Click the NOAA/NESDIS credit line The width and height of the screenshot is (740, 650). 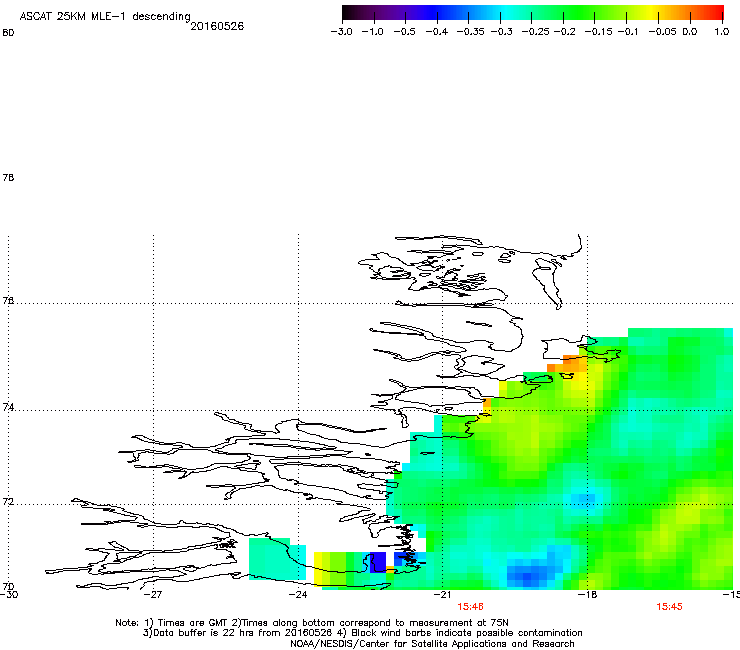pyautogui.click(x=432, y=644)
